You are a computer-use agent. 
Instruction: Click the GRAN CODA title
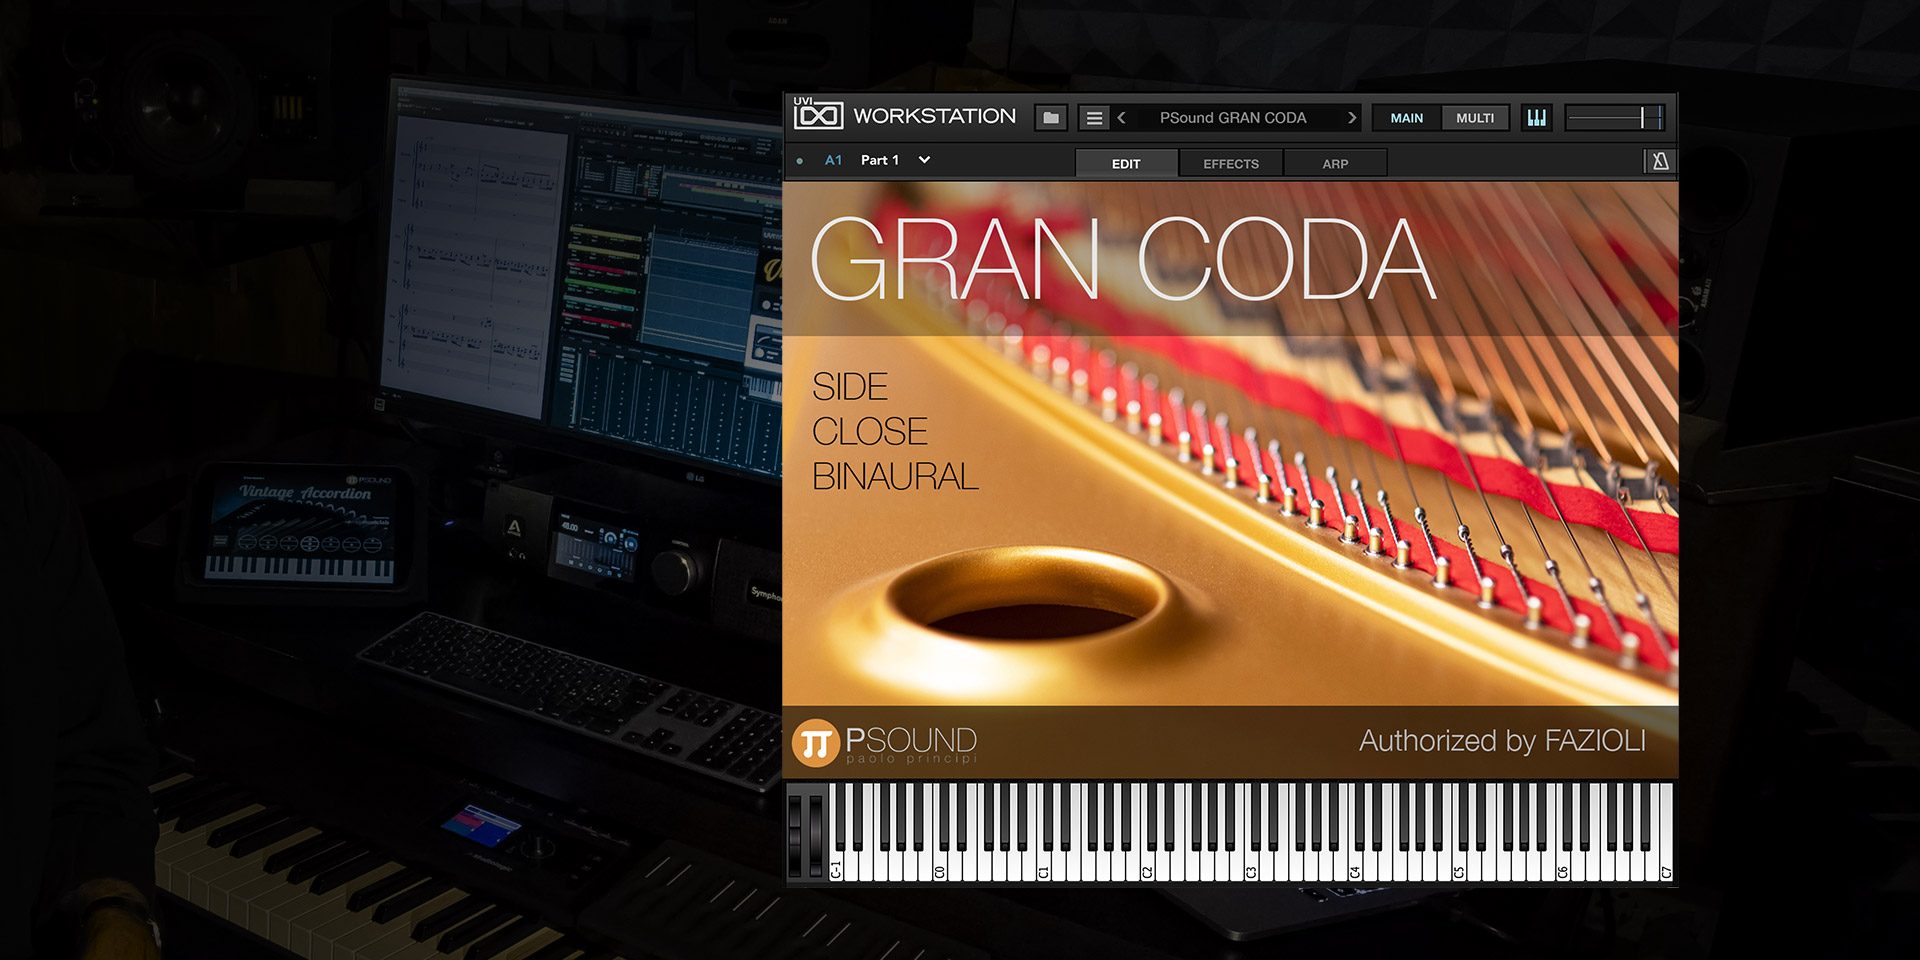[1123, 260]
